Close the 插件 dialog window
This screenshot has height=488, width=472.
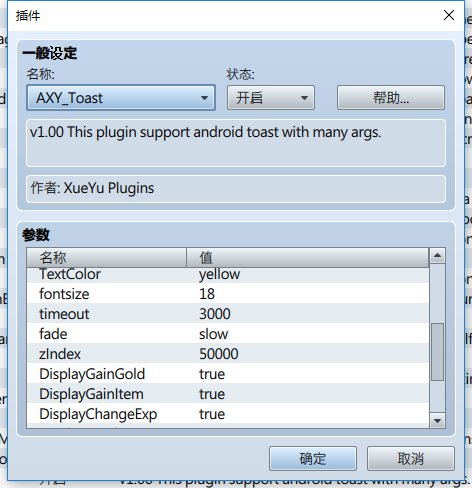click(x=449, y=15)
